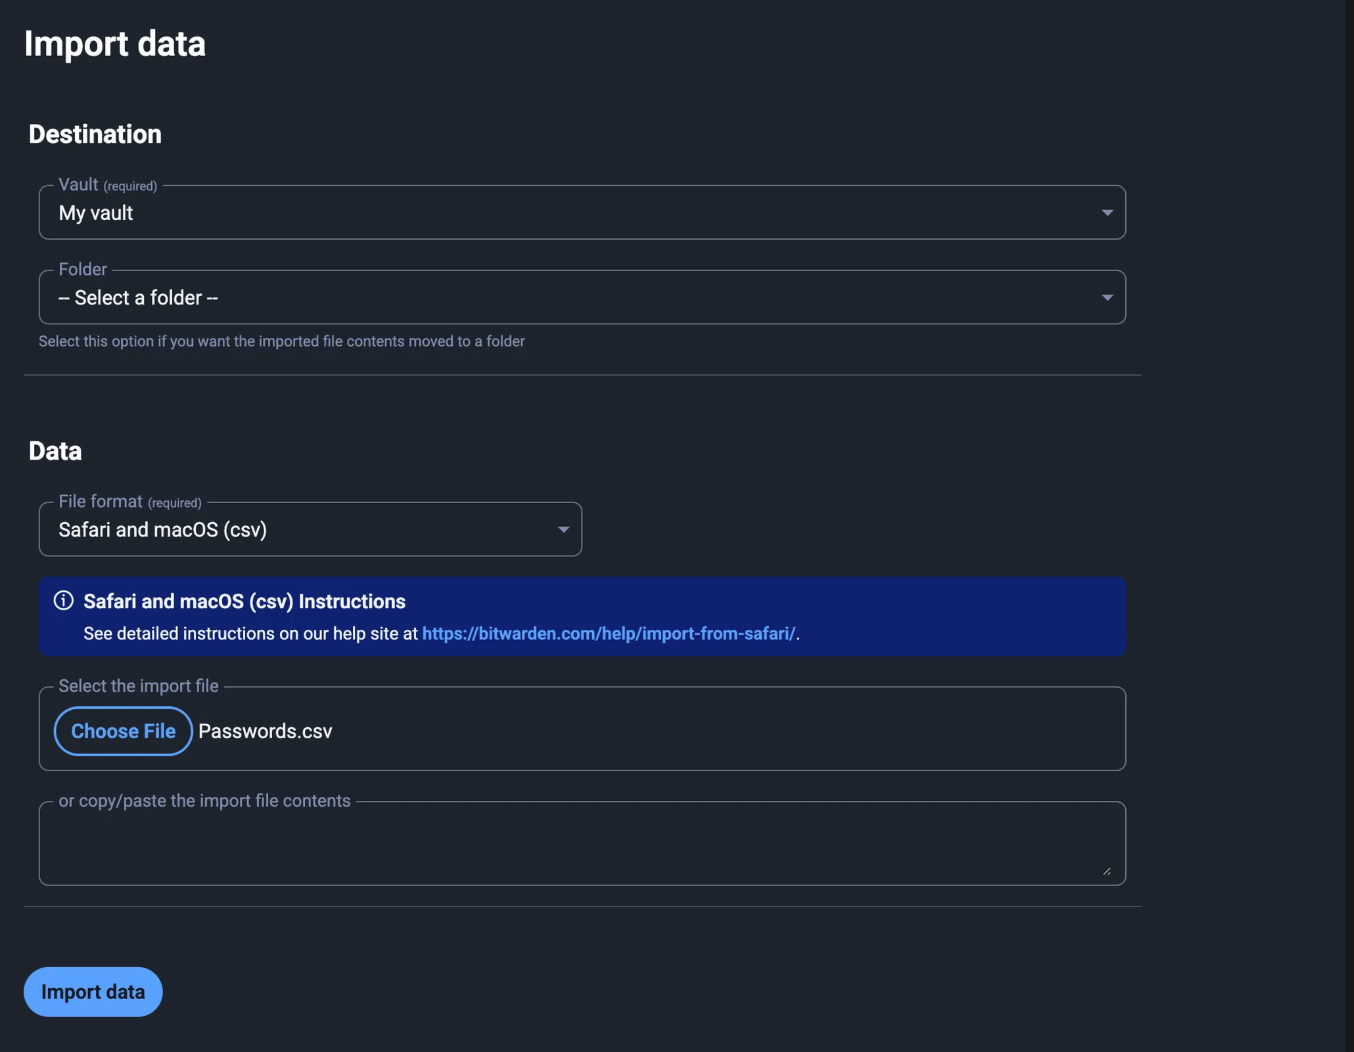Click the Safari and macOS (csv) Instructions title
Screen dimensions: 1354x1052
click(243, 601)
